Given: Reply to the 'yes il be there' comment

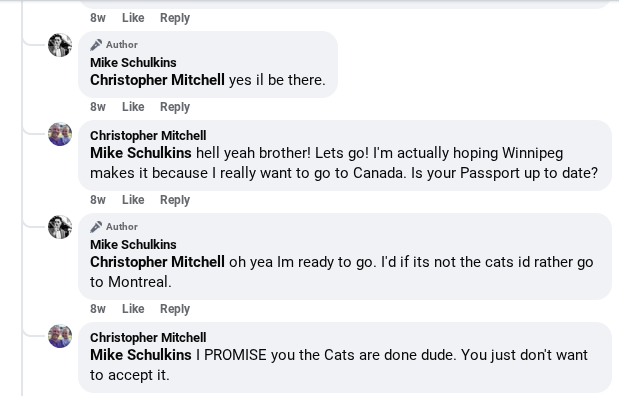Looking at the screenshot, I should click(175, 107).
